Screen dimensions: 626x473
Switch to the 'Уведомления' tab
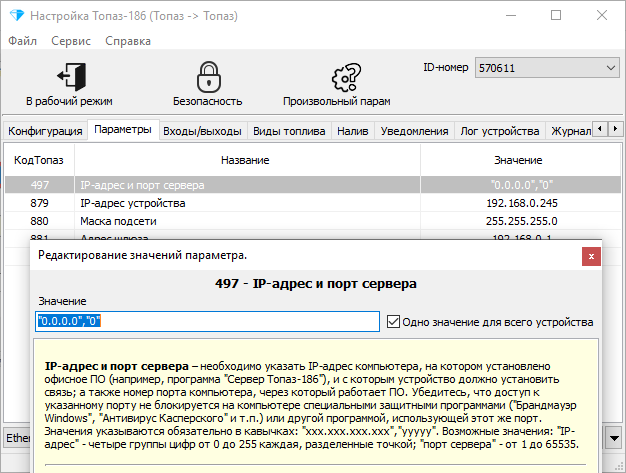pos(414,131)
